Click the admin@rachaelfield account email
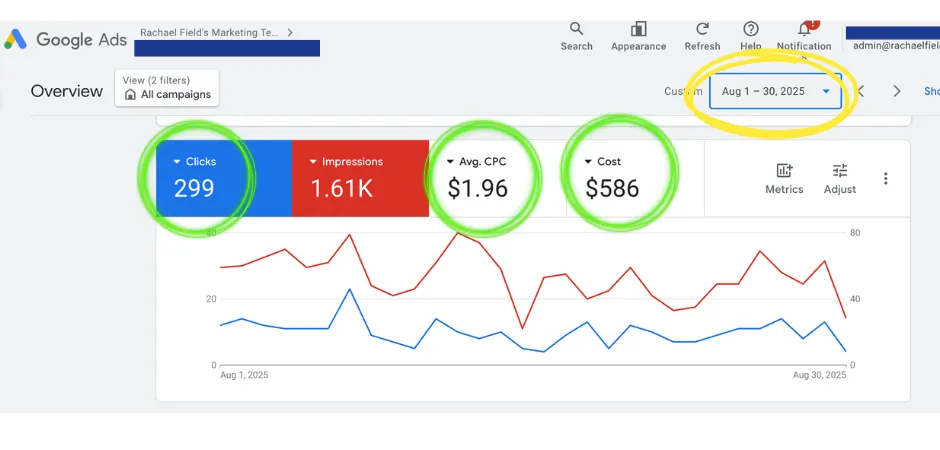Screen dimensions: 940x450 tap(896, 45)
